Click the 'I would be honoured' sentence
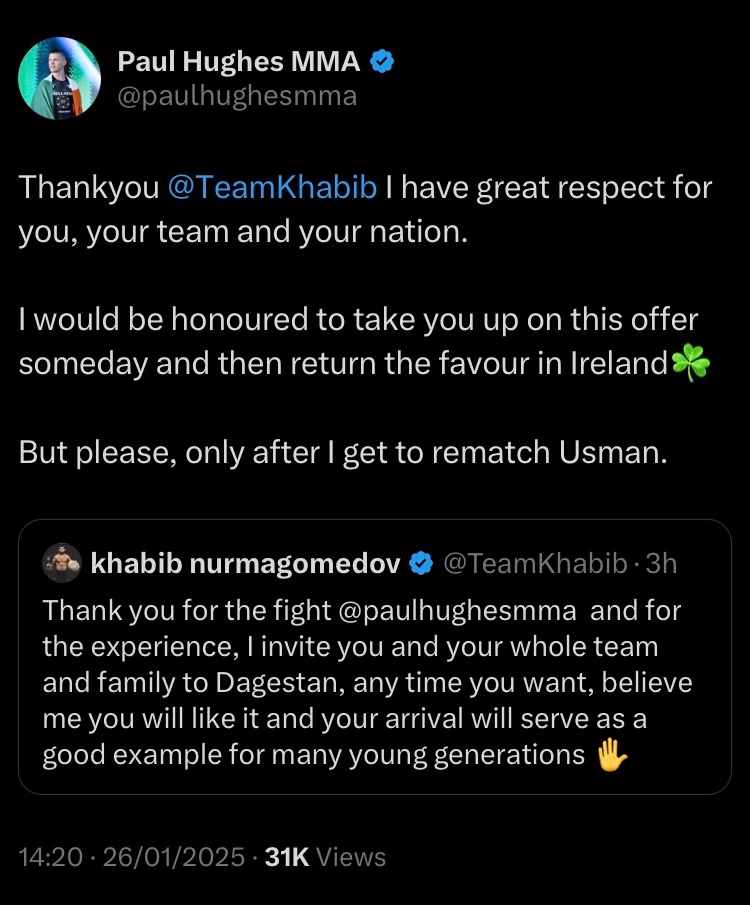The image size is (750, 905). click(364, 342)
